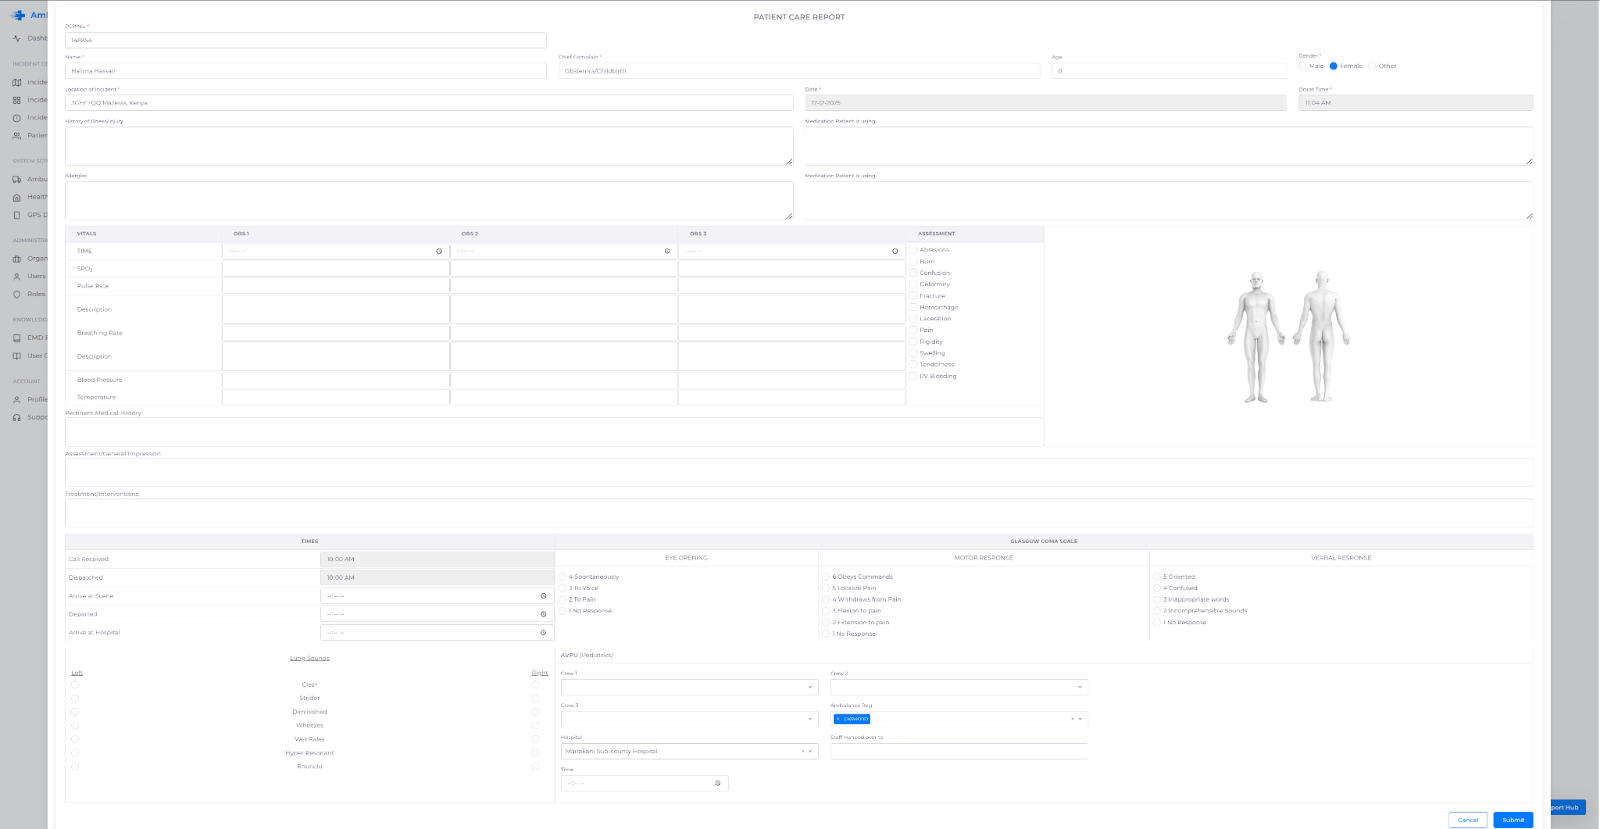Open time picker for Arrive at Scene
This screenshot has width=1600, height=829.
coord(543,596)
